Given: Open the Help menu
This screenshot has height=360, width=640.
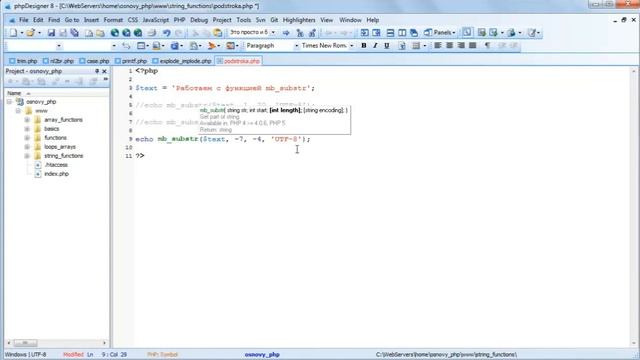Looking at the screenshot, I should click(372, 20).
